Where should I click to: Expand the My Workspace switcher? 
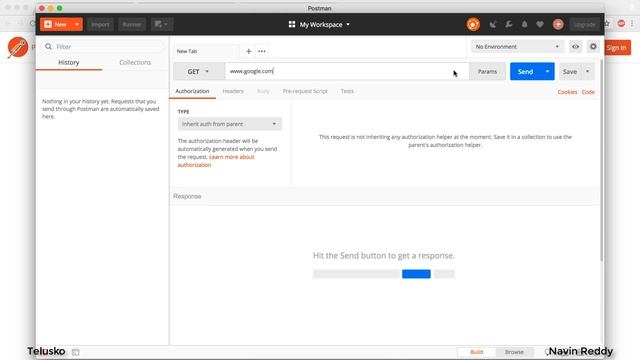[x=320, y=24]
